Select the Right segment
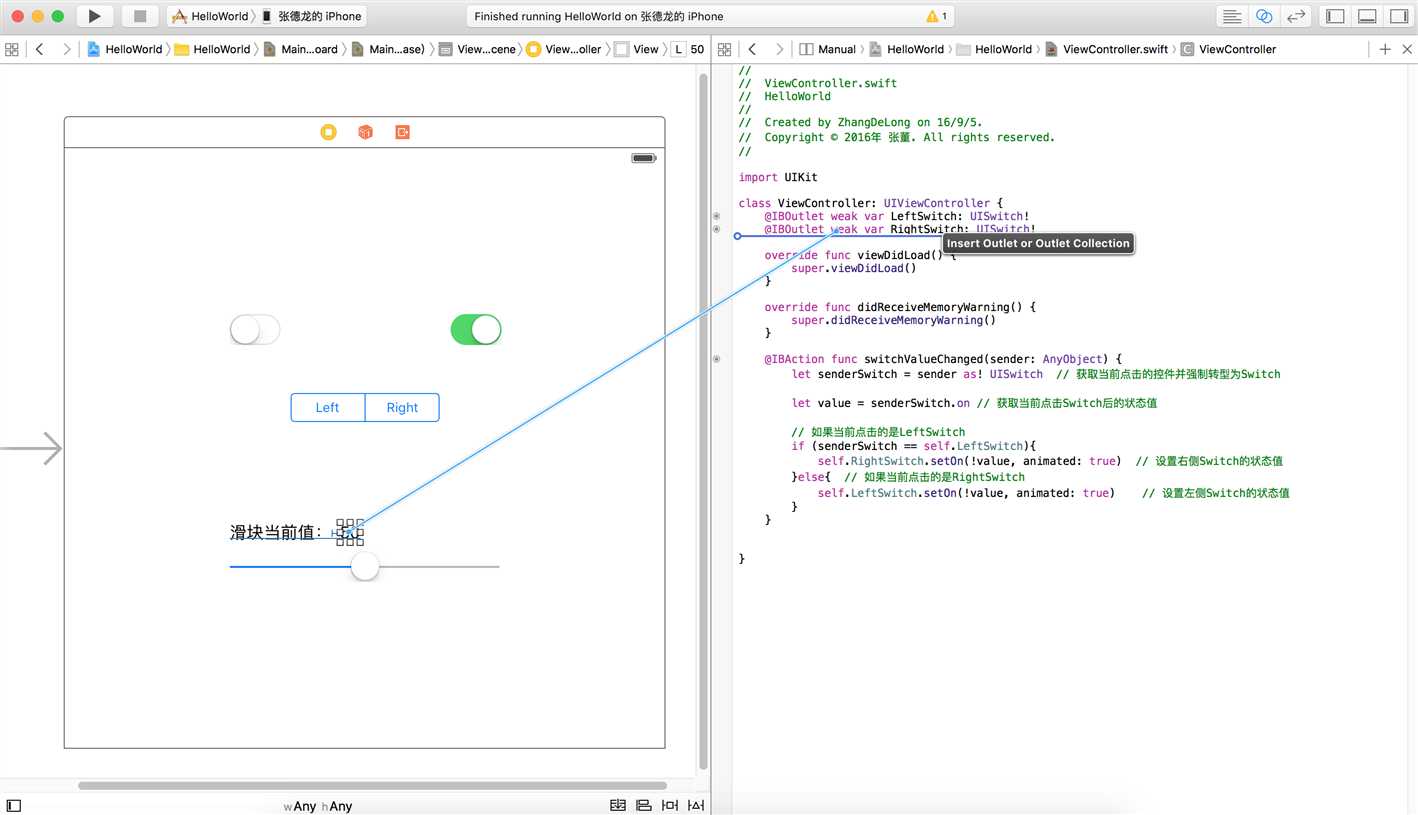The height and width of the screenshot is (815, 1418). tap(402, 407)
